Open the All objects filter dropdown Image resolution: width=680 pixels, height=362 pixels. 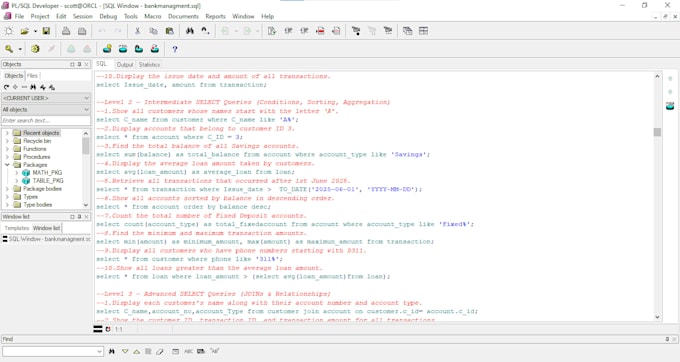[86, 110]
